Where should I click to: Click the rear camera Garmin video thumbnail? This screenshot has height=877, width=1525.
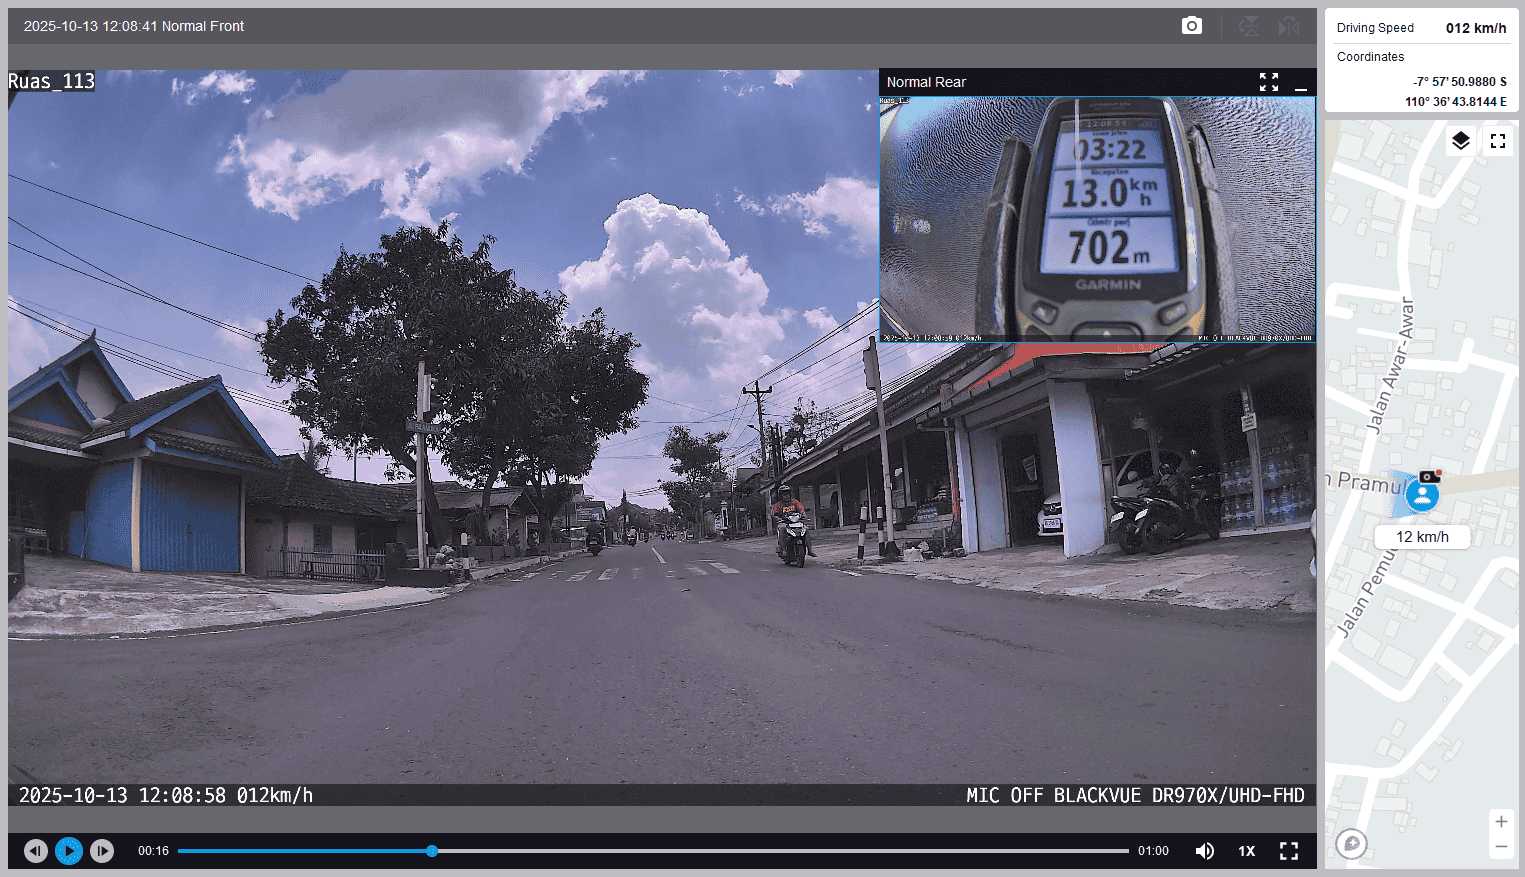tap(1097, 219)
